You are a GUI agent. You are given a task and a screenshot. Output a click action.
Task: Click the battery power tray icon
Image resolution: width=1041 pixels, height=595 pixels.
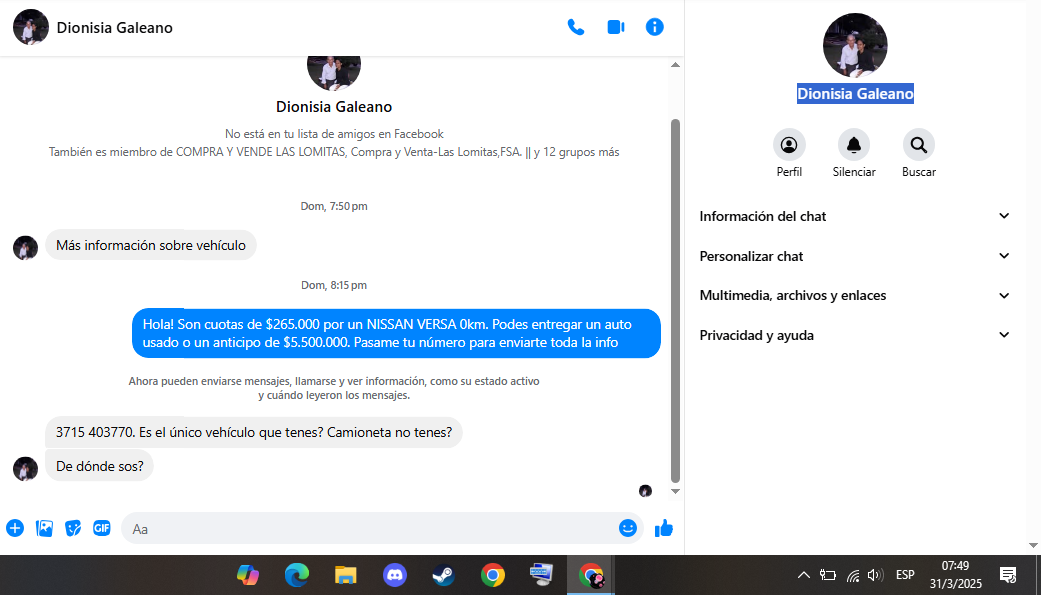coord(828,575)
